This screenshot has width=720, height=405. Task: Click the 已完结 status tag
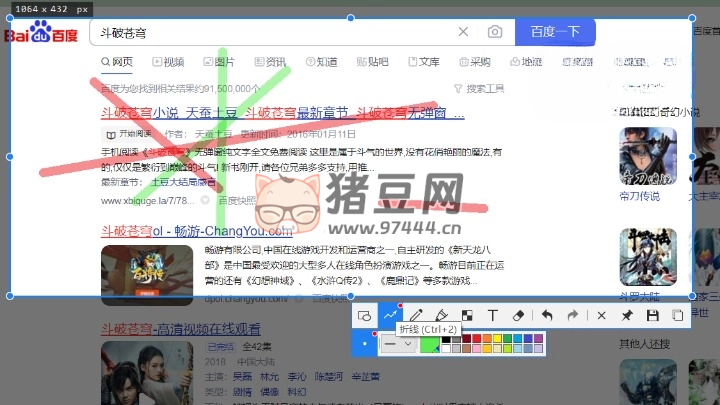click(220, 347)
